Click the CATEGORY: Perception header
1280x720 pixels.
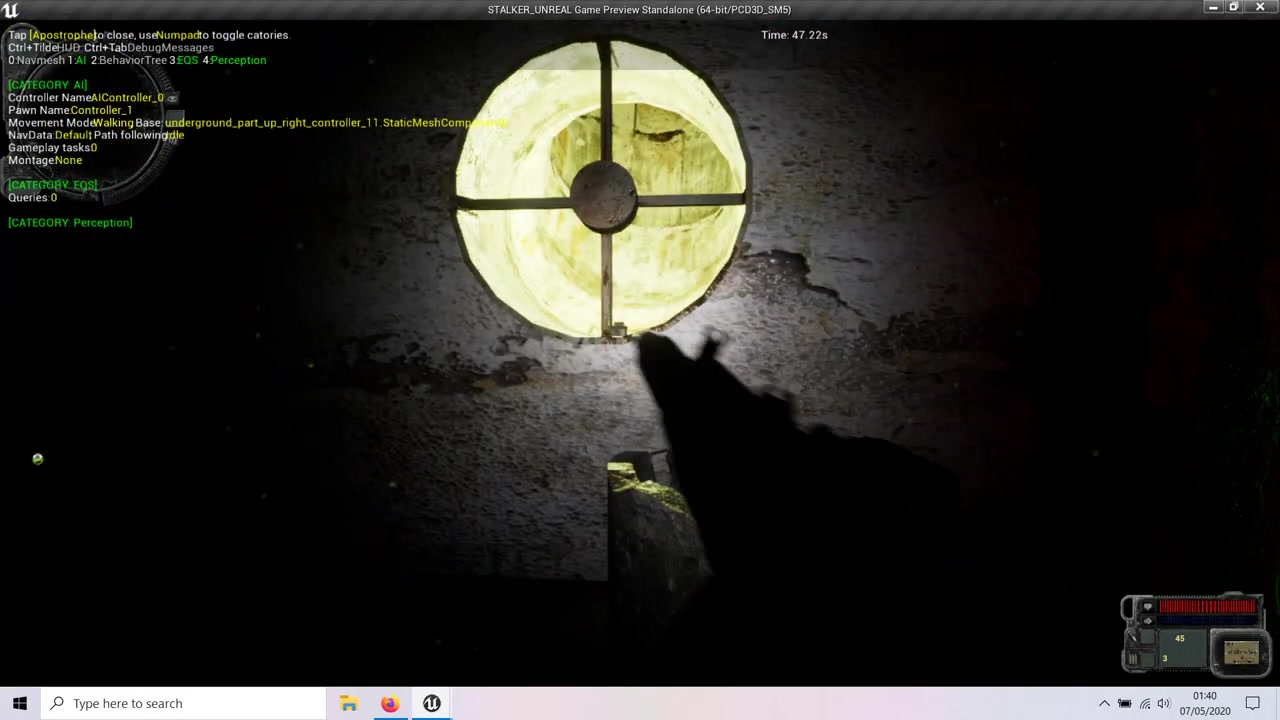(70, 223)
